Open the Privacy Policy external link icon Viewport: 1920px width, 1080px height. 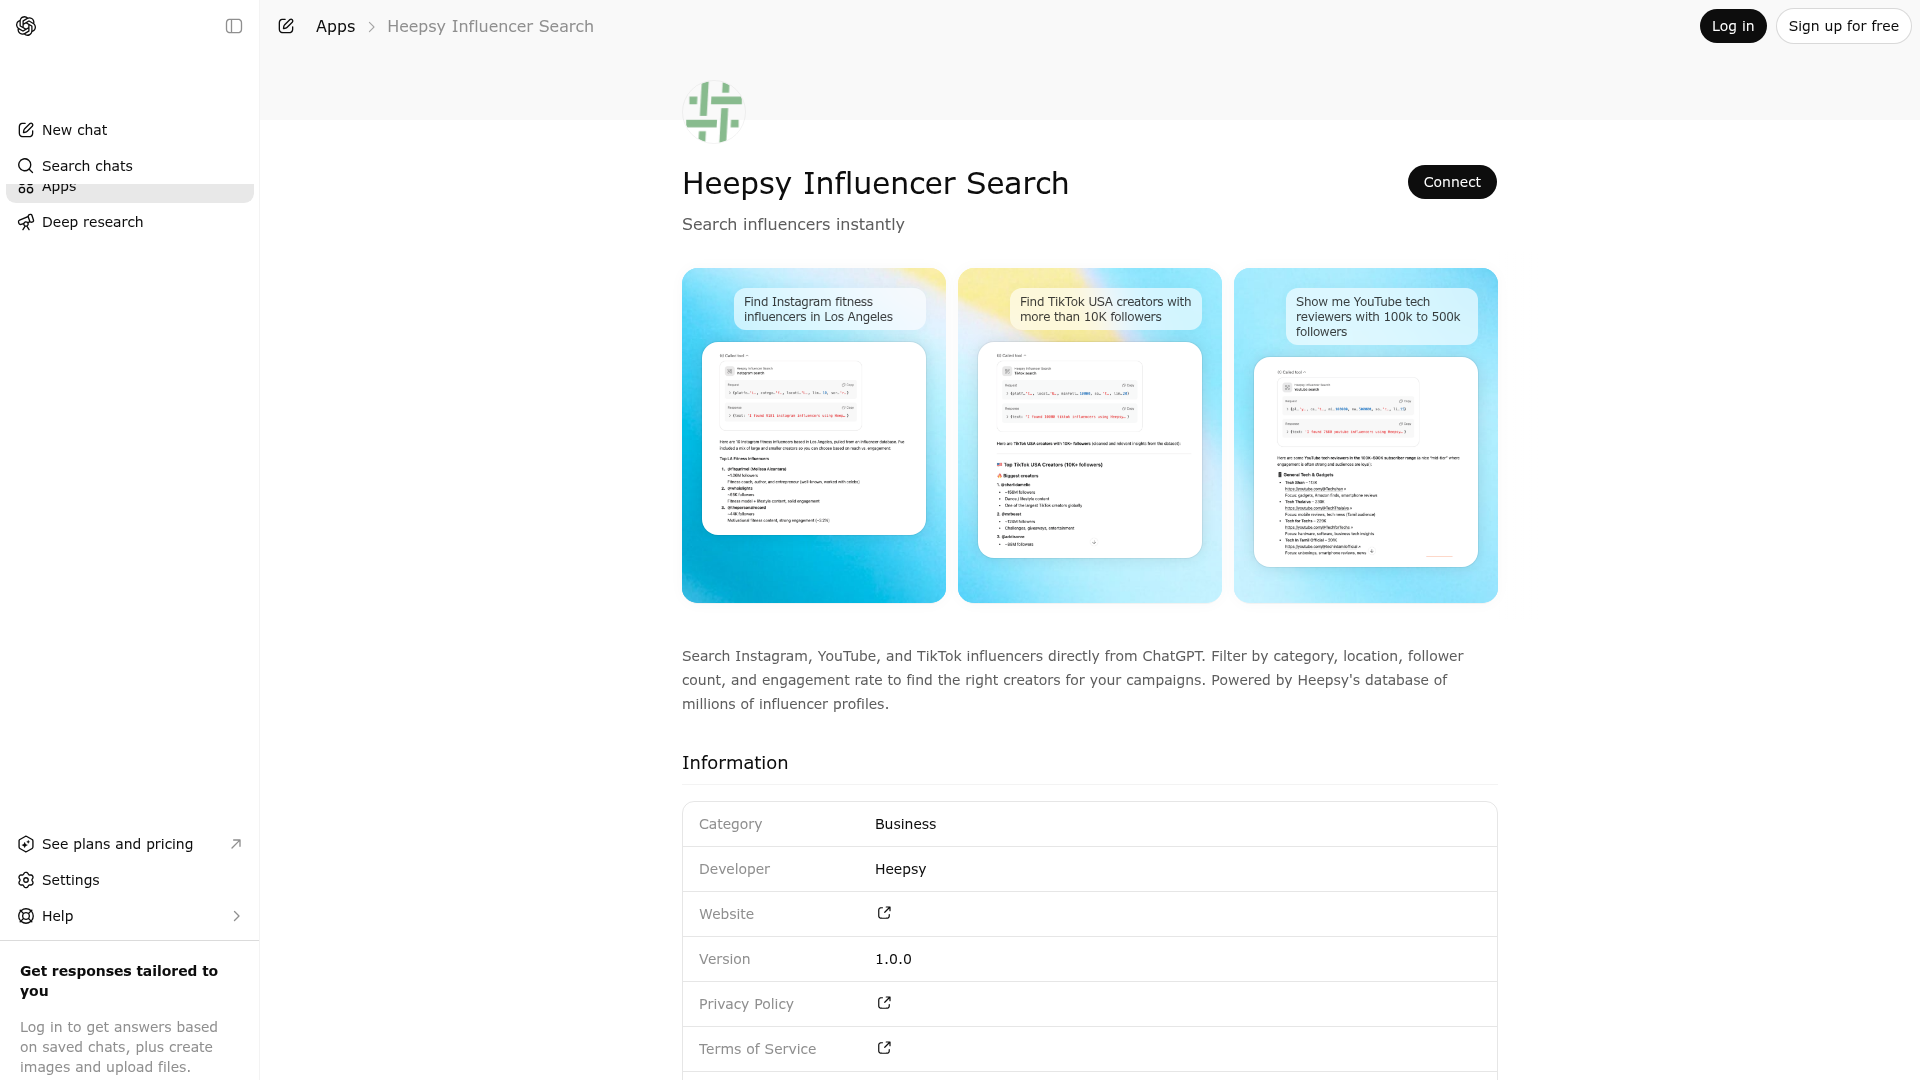click(x=884, y=1003)
